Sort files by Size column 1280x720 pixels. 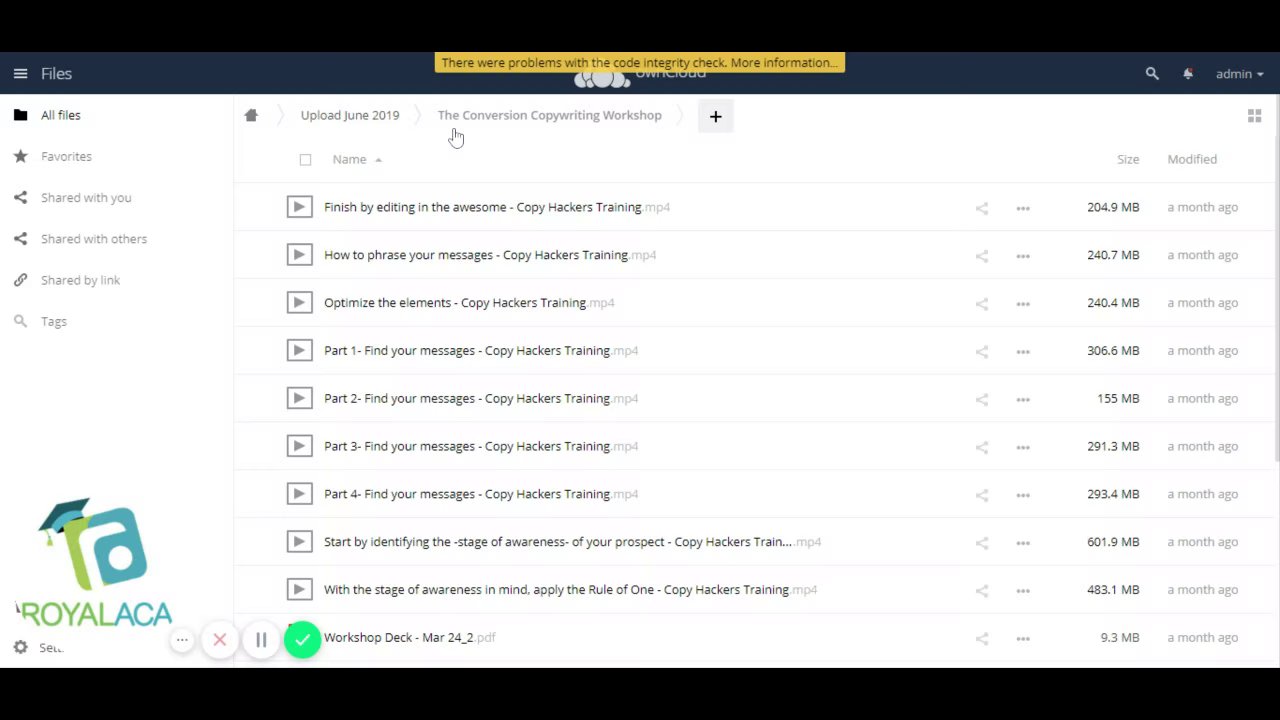pyautogui.click(x=1128, y=159)
